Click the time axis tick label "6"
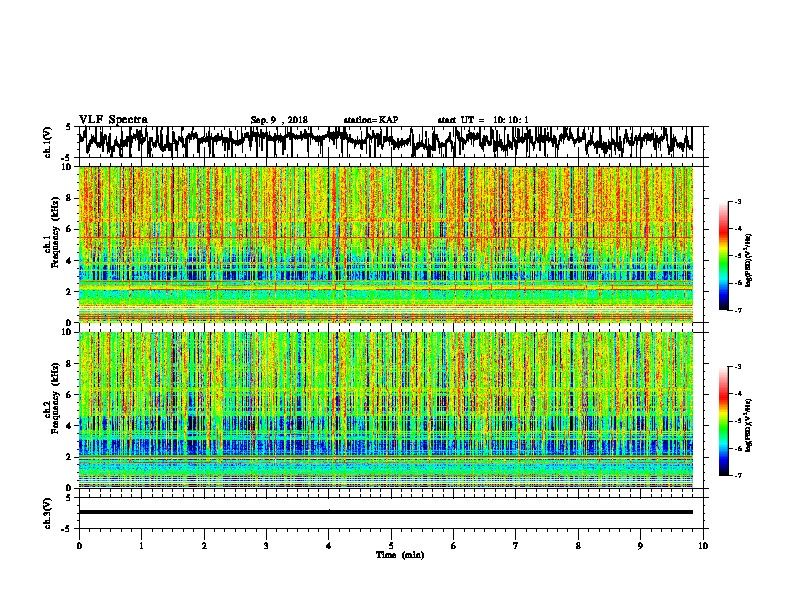The width and height of the screenshot is (792, 612). tap(453, 546)
